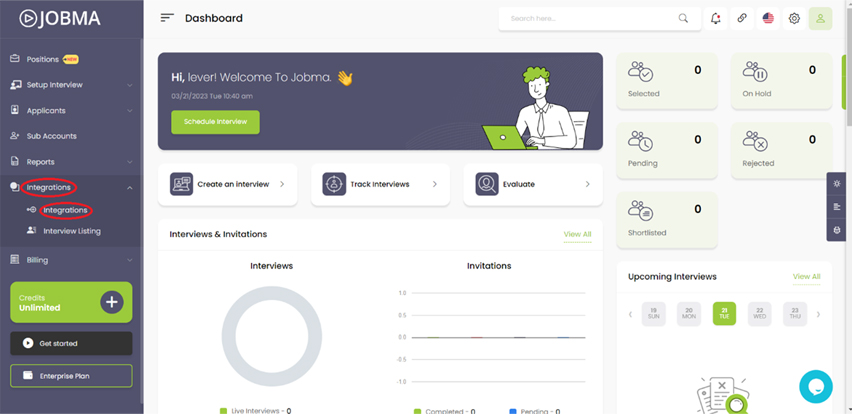Viewport: 852px width, 414px height.
Task: Open the Integrations submenu item
Action: [x=65, y=210]
